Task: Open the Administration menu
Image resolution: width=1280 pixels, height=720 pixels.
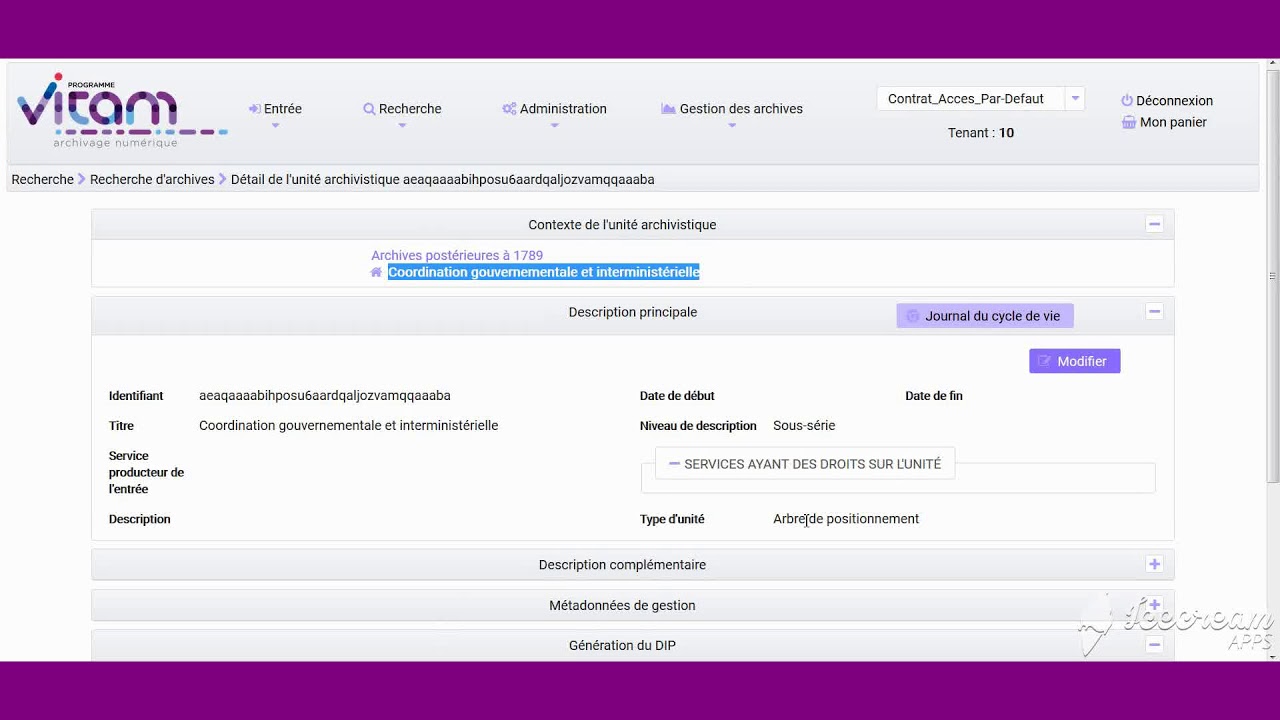Action: coord(554,109)
